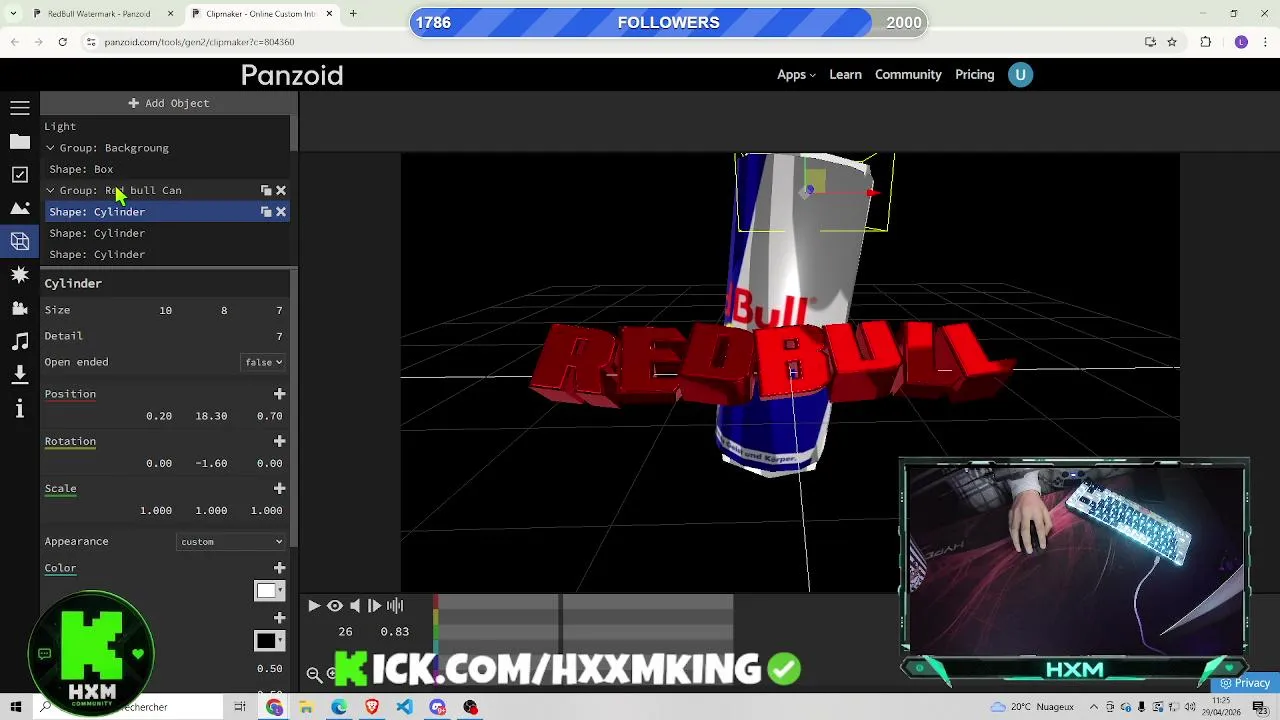The height and width of the screenshot is (720, 1280).
Task: Zoom out the timeline magnifier
Action: point(314,674)
